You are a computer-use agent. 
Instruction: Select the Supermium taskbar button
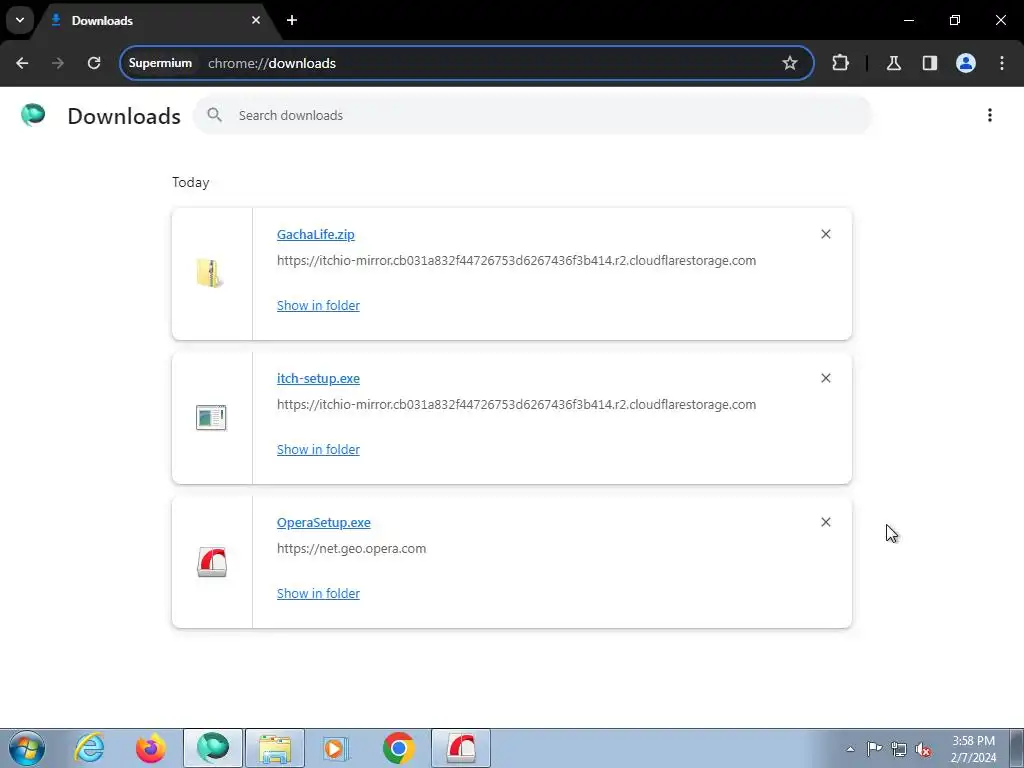(213, 748)
